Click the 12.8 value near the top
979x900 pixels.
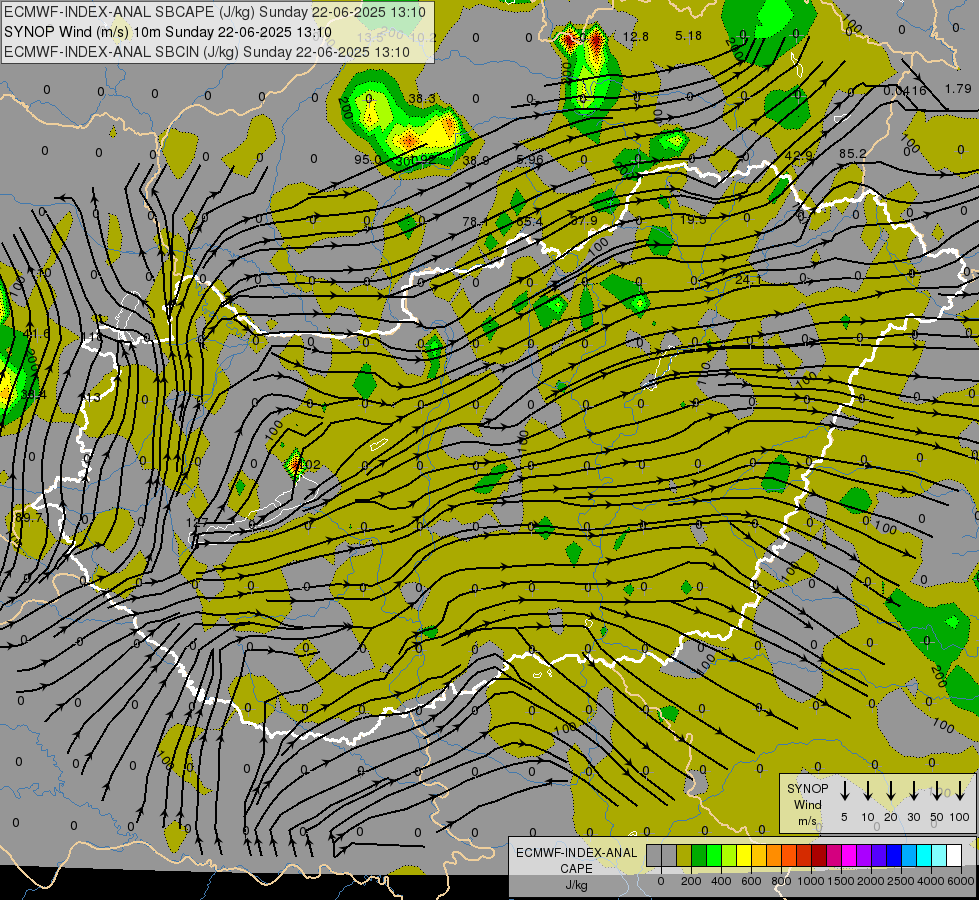(x=636, y=37)
